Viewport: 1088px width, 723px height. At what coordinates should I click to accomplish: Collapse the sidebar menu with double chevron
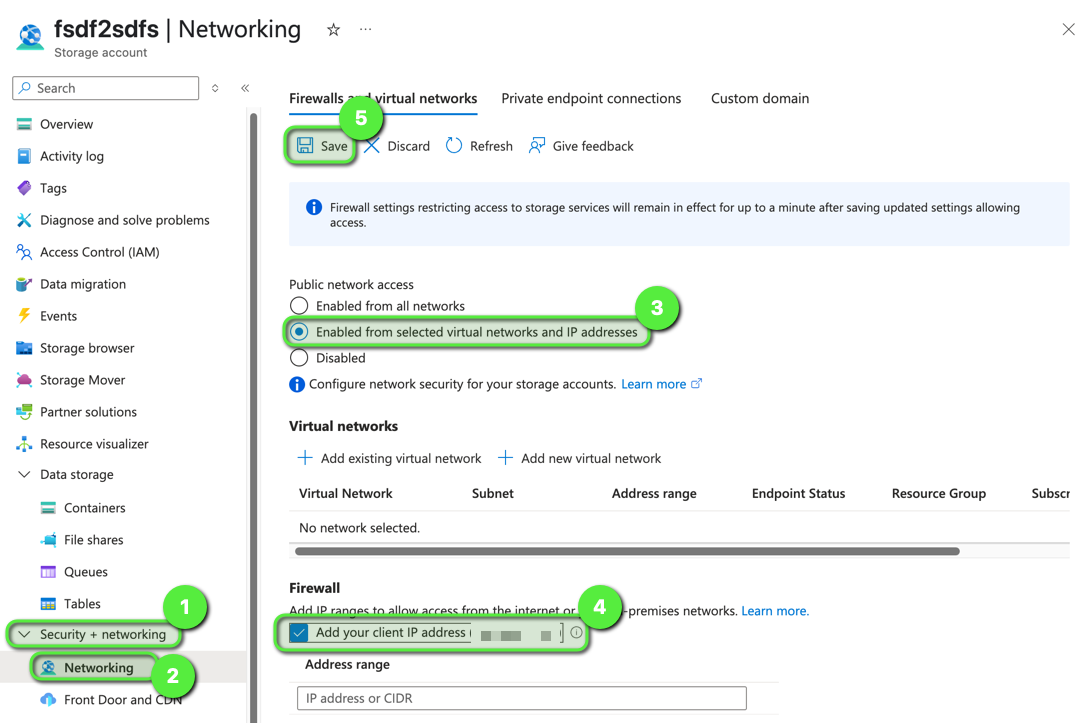tap(245, 88)
